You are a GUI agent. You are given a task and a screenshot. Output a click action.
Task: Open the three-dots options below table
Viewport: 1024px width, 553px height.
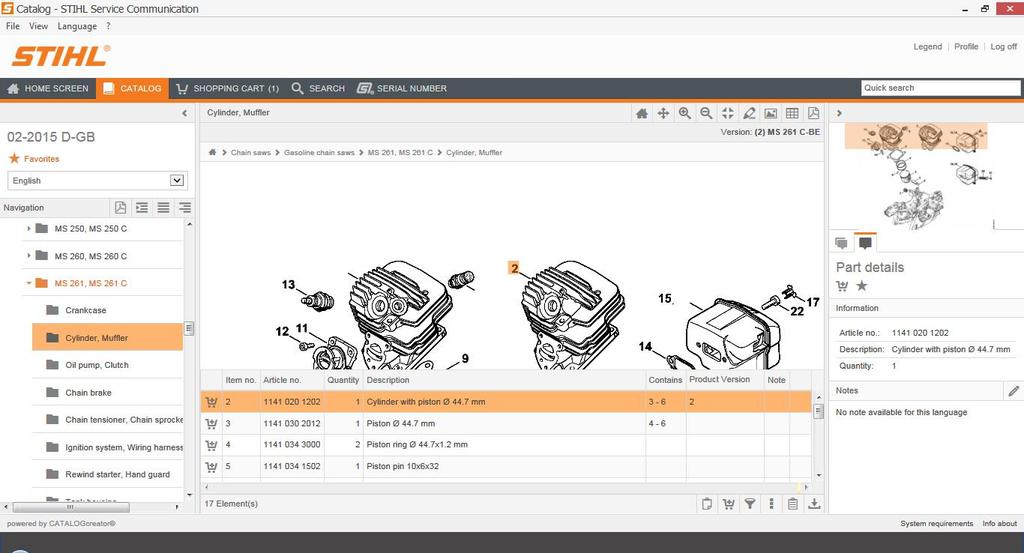coord(771,503)
